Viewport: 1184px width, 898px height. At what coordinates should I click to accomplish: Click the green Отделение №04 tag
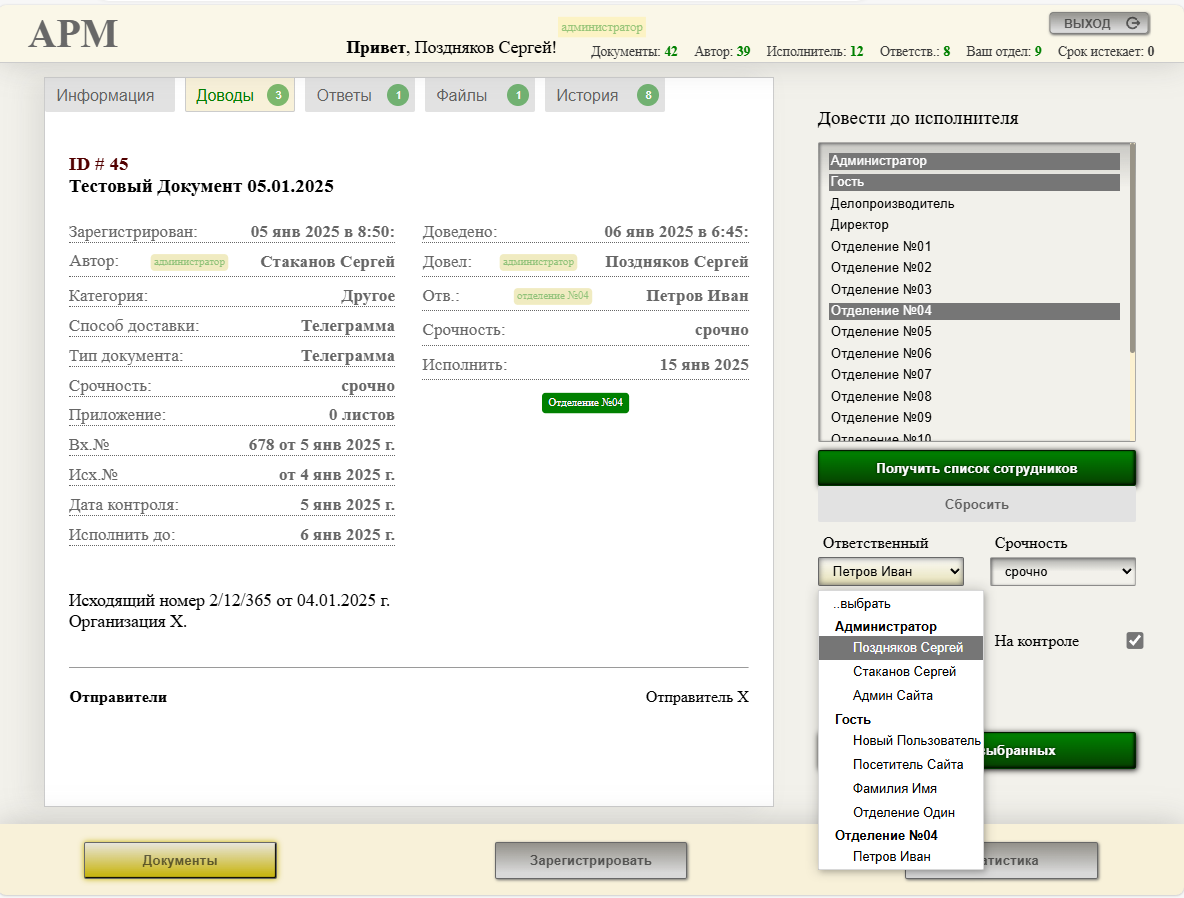(585, 403)
